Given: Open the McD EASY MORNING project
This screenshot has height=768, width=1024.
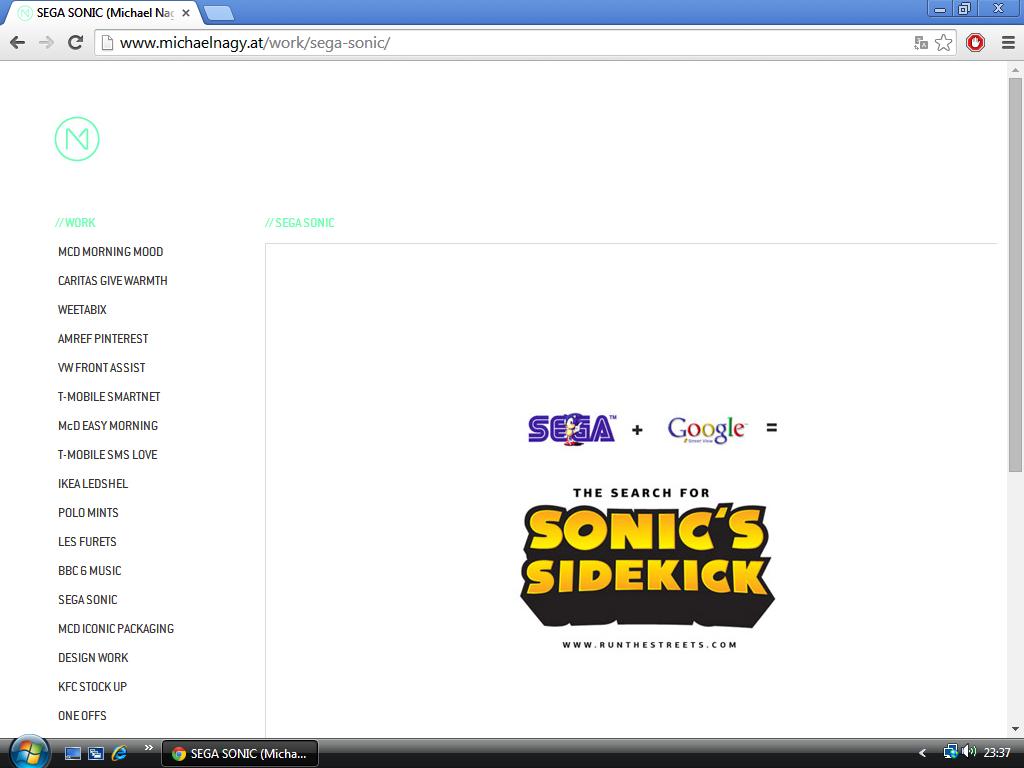Looking at the screenshot, I should tap(108, 426).
